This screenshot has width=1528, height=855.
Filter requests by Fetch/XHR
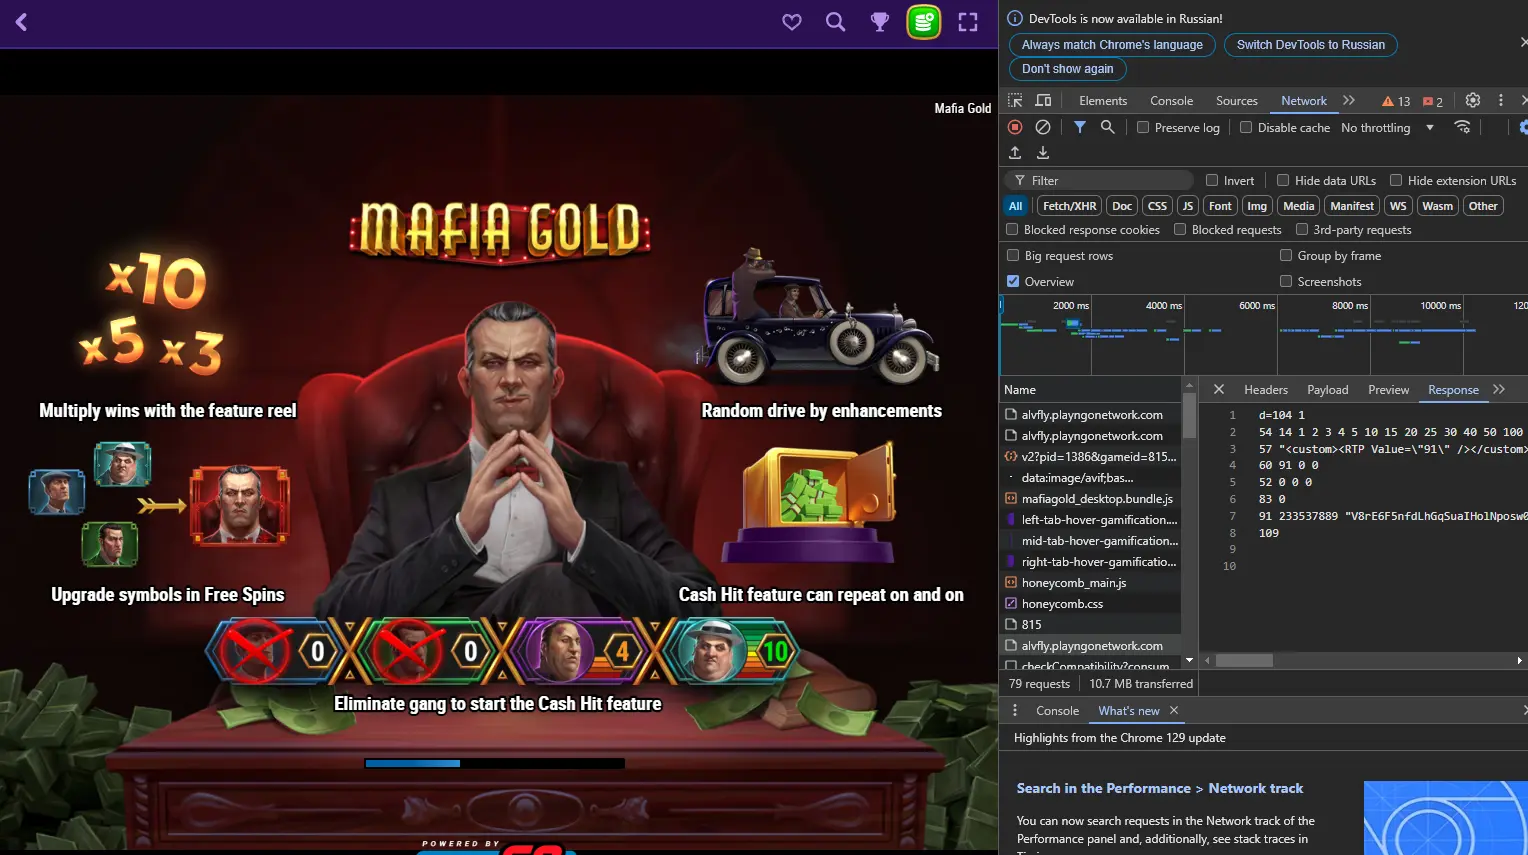coord(1070,206)
